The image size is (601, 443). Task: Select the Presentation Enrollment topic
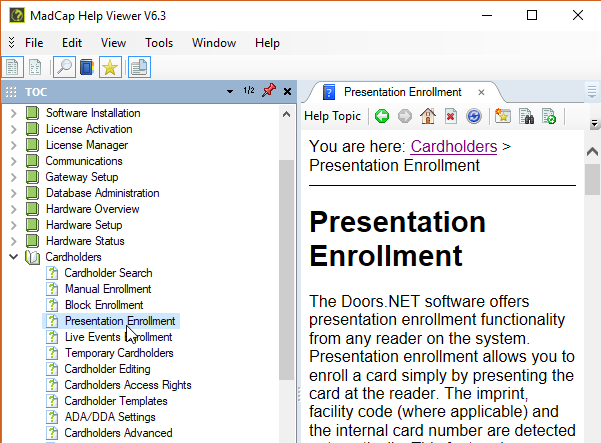(x=120, y=321)
